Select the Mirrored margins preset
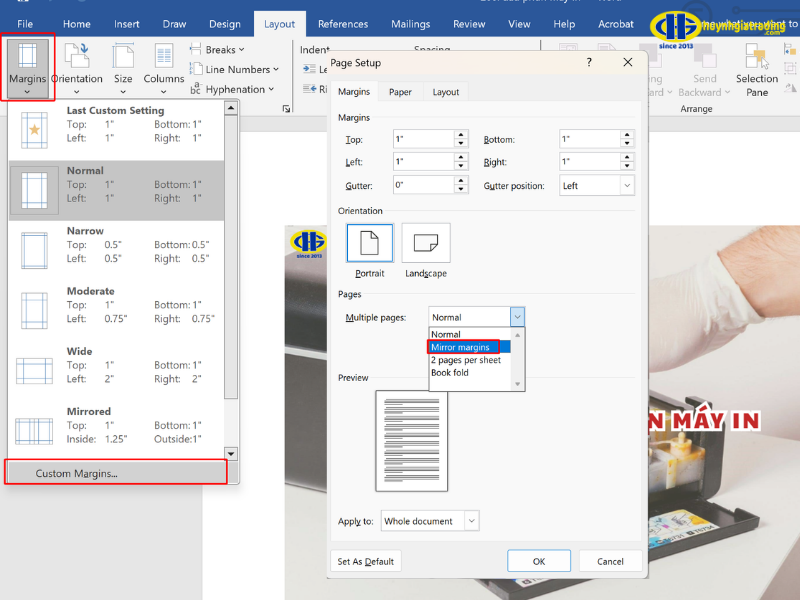The width and height of the screenshot is (800, 600). coord(110,425)
